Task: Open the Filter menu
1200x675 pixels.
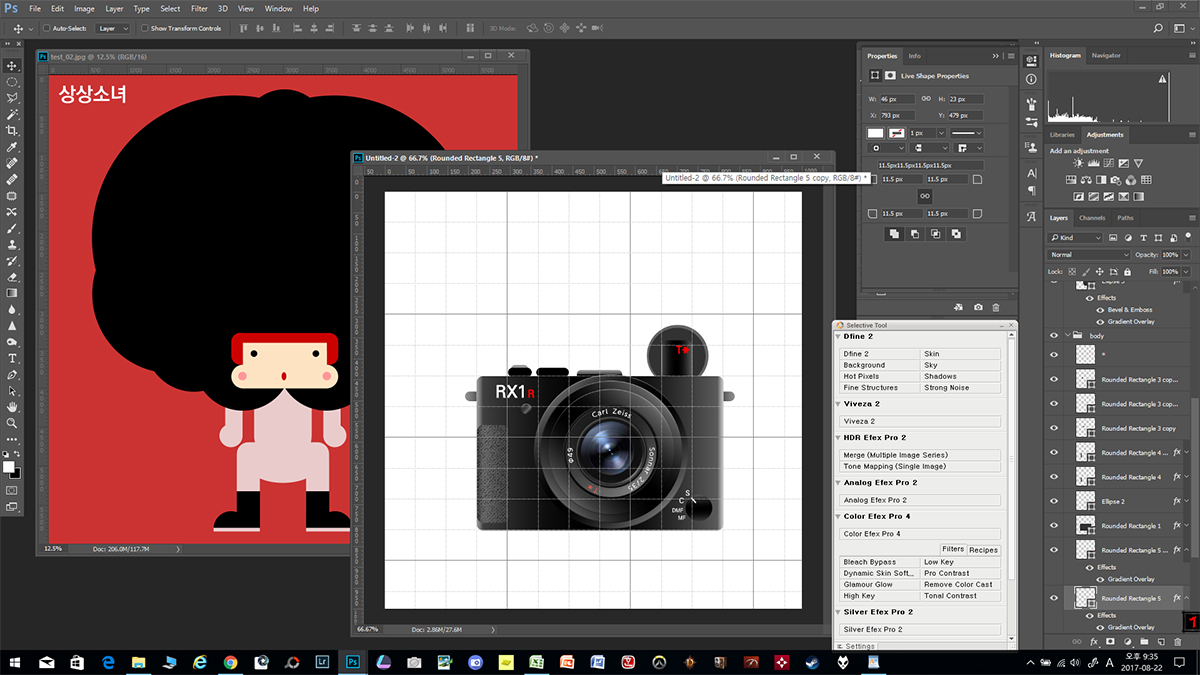Action: tap(199, 8)
